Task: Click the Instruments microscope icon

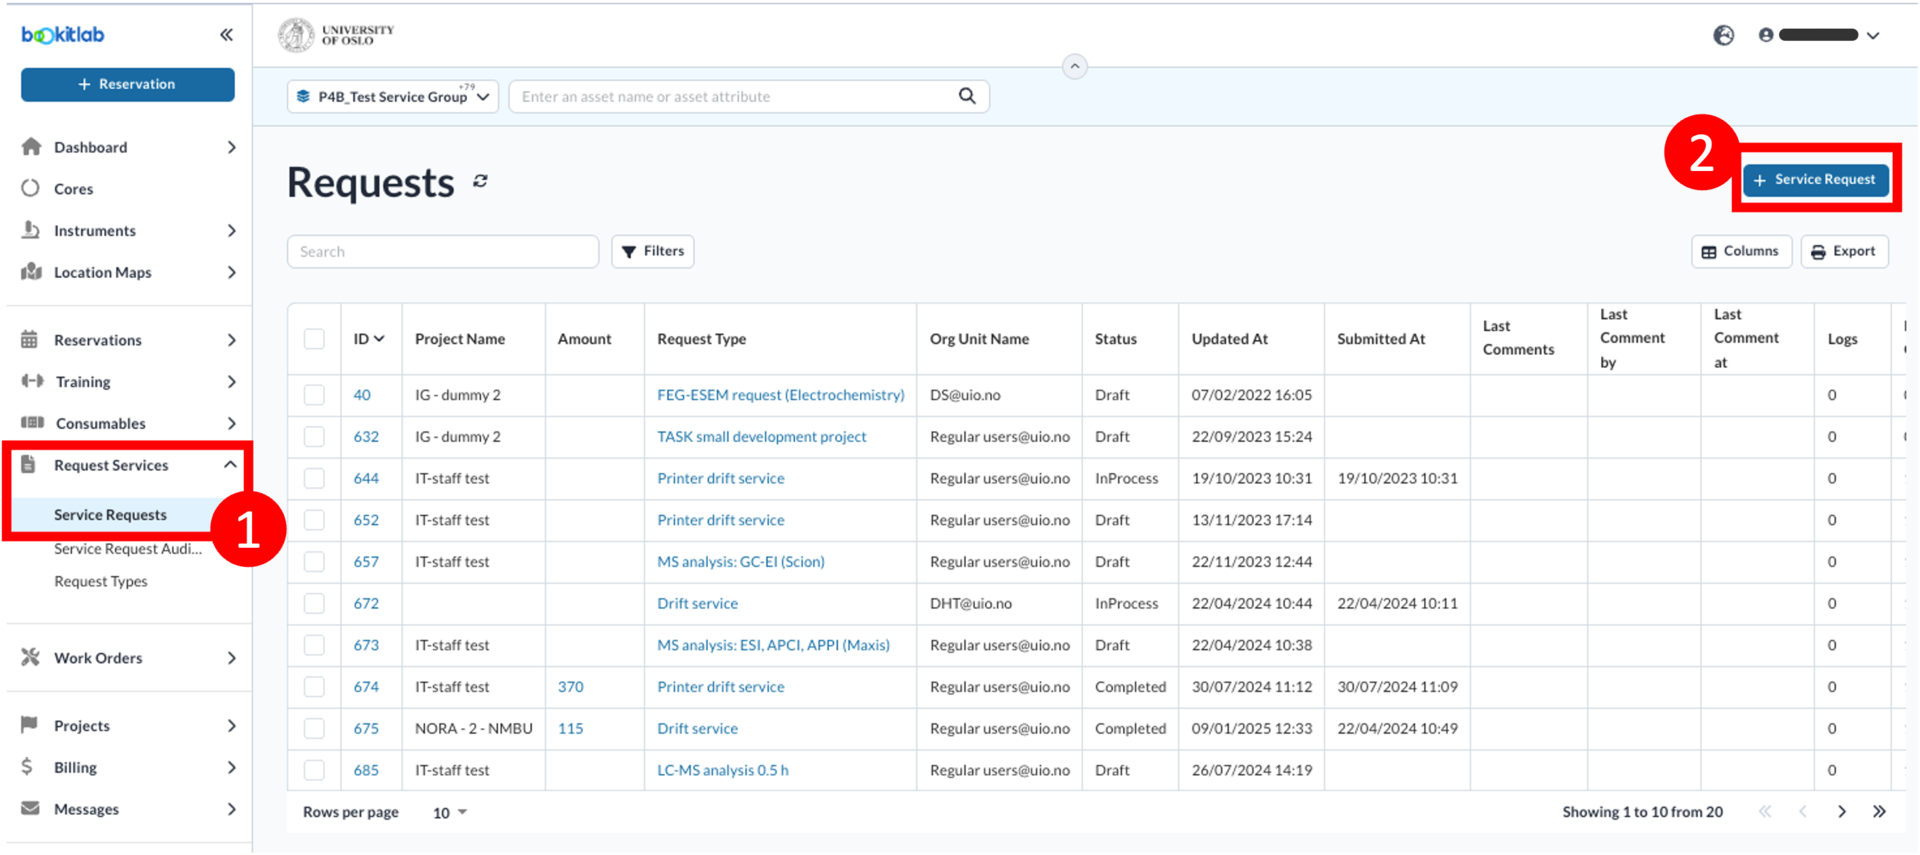Action: coord(31,230)
